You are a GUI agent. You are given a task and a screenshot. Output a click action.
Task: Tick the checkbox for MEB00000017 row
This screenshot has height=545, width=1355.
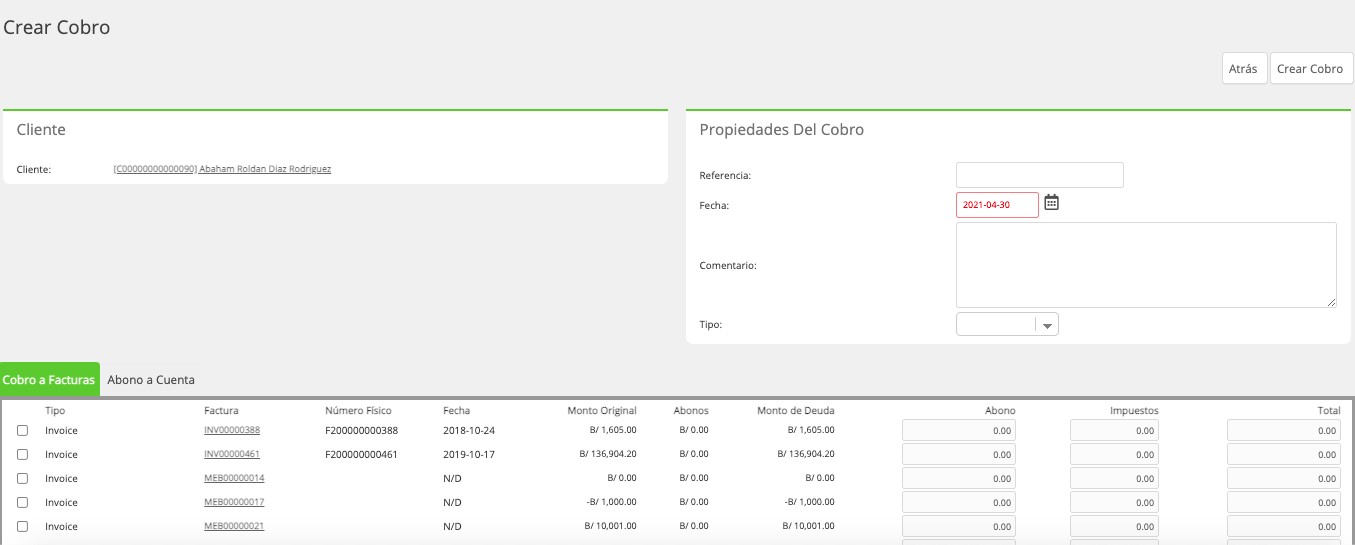click(23, 503)
